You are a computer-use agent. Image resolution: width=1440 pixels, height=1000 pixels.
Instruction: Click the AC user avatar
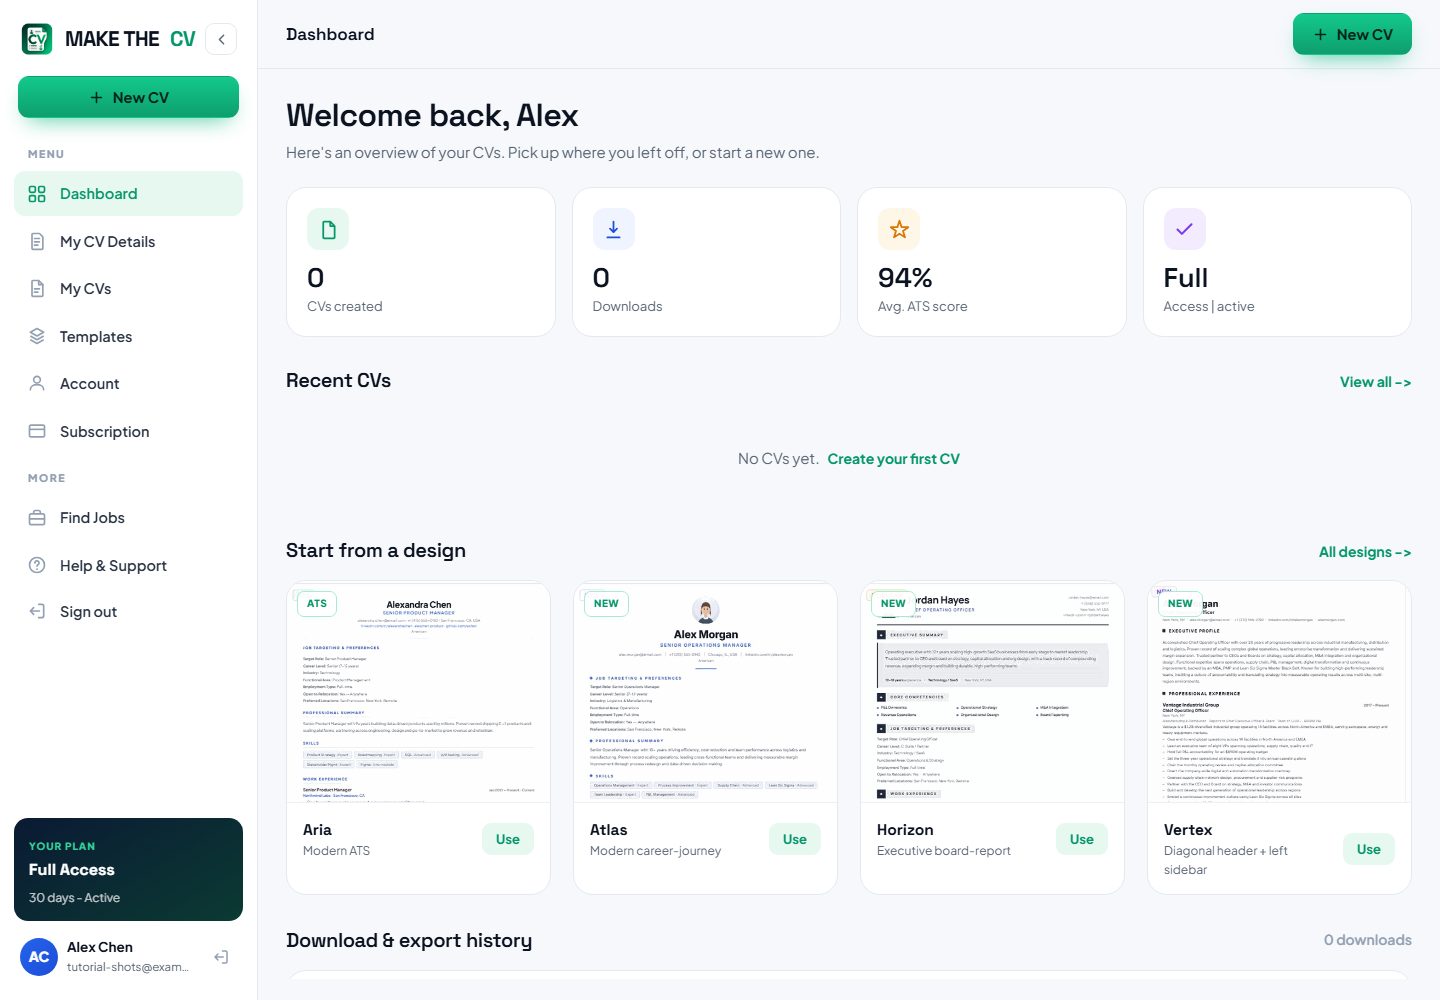pos(39,957)
